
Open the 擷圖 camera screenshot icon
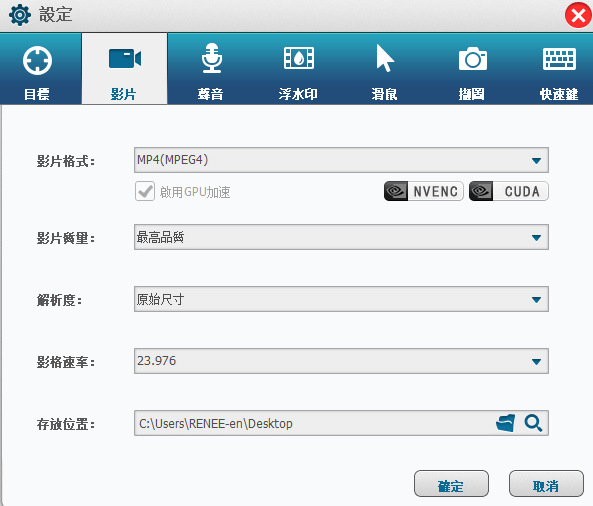point(473,59)
